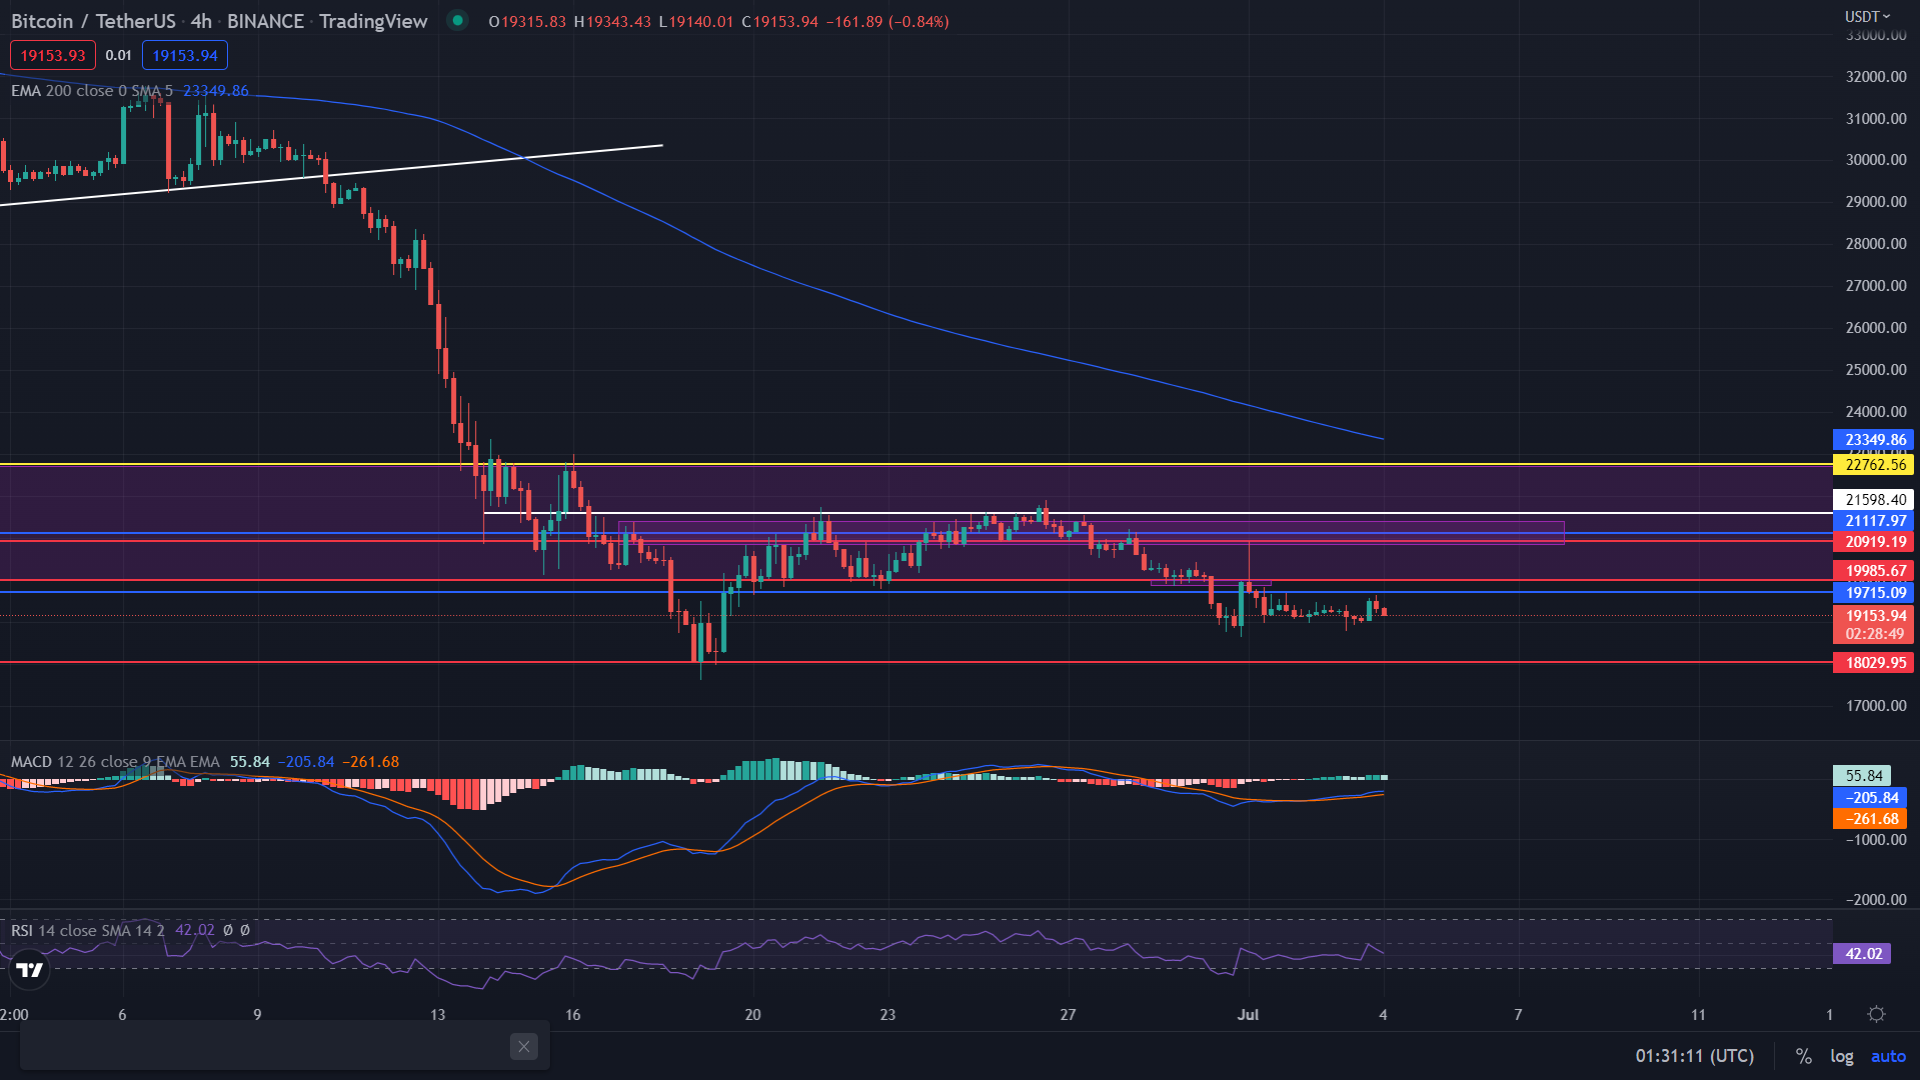Click the blue 23349.86 EMA price label
Image resolution: width=1920 pixels, height=1080 pixels.
[1873, 440]
